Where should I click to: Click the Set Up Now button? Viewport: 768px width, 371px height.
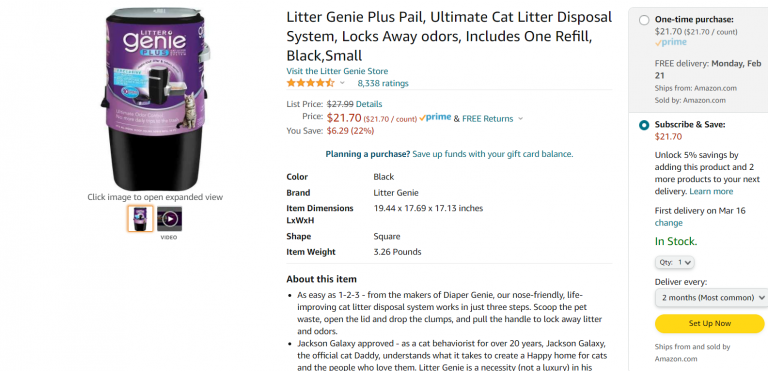[x=709, y=323]
